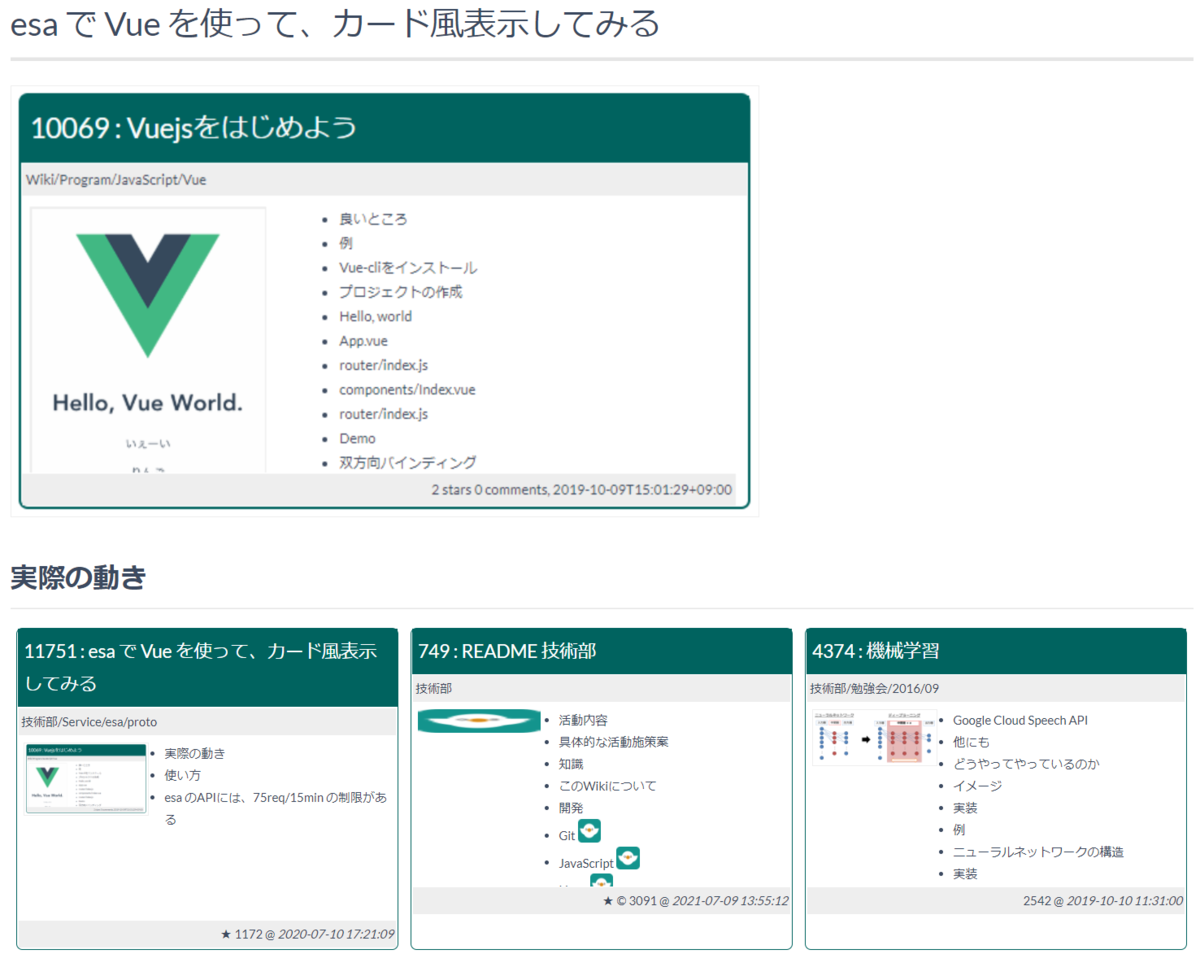The width and height of the screenshot is (1200, 954).
Task: Open the small screenshot thumbnail in card 11751
Action: pyautogui.click(x=86, y=779)
